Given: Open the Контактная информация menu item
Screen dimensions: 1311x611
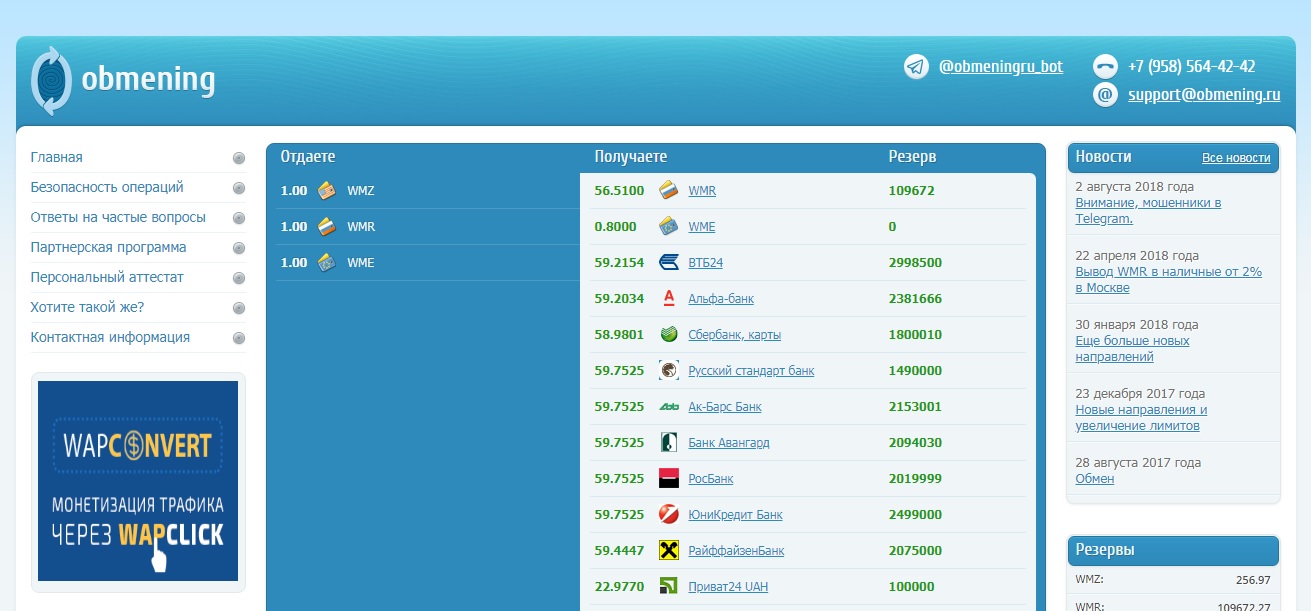Looking at the screenshot, I should pyautogui.click(x=110, y=337).
